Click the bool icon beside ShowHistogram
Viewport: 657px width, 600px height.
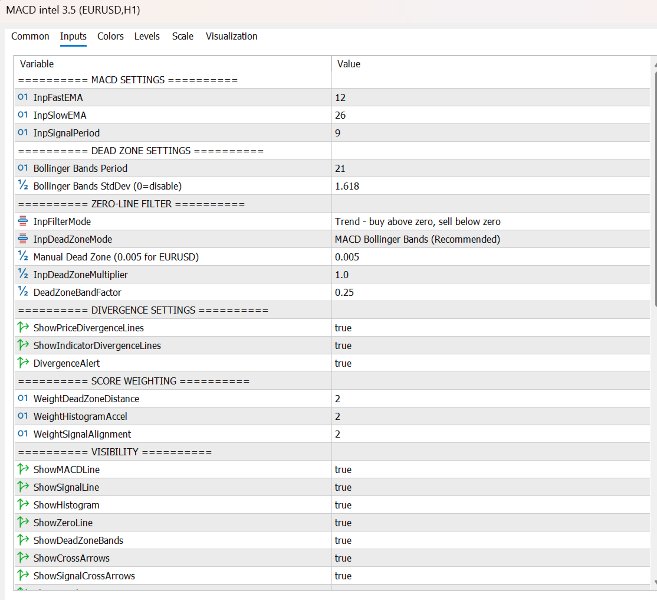pyautogui.click(x=23, y=504)
